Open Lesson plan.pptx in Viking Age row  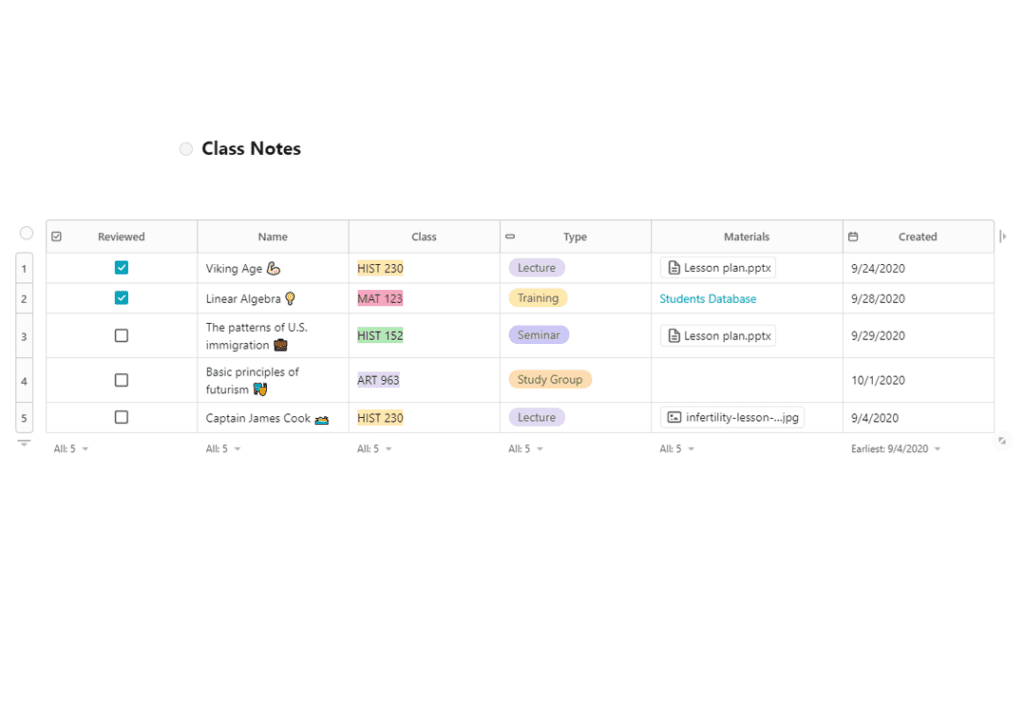[x=718, y=268]
